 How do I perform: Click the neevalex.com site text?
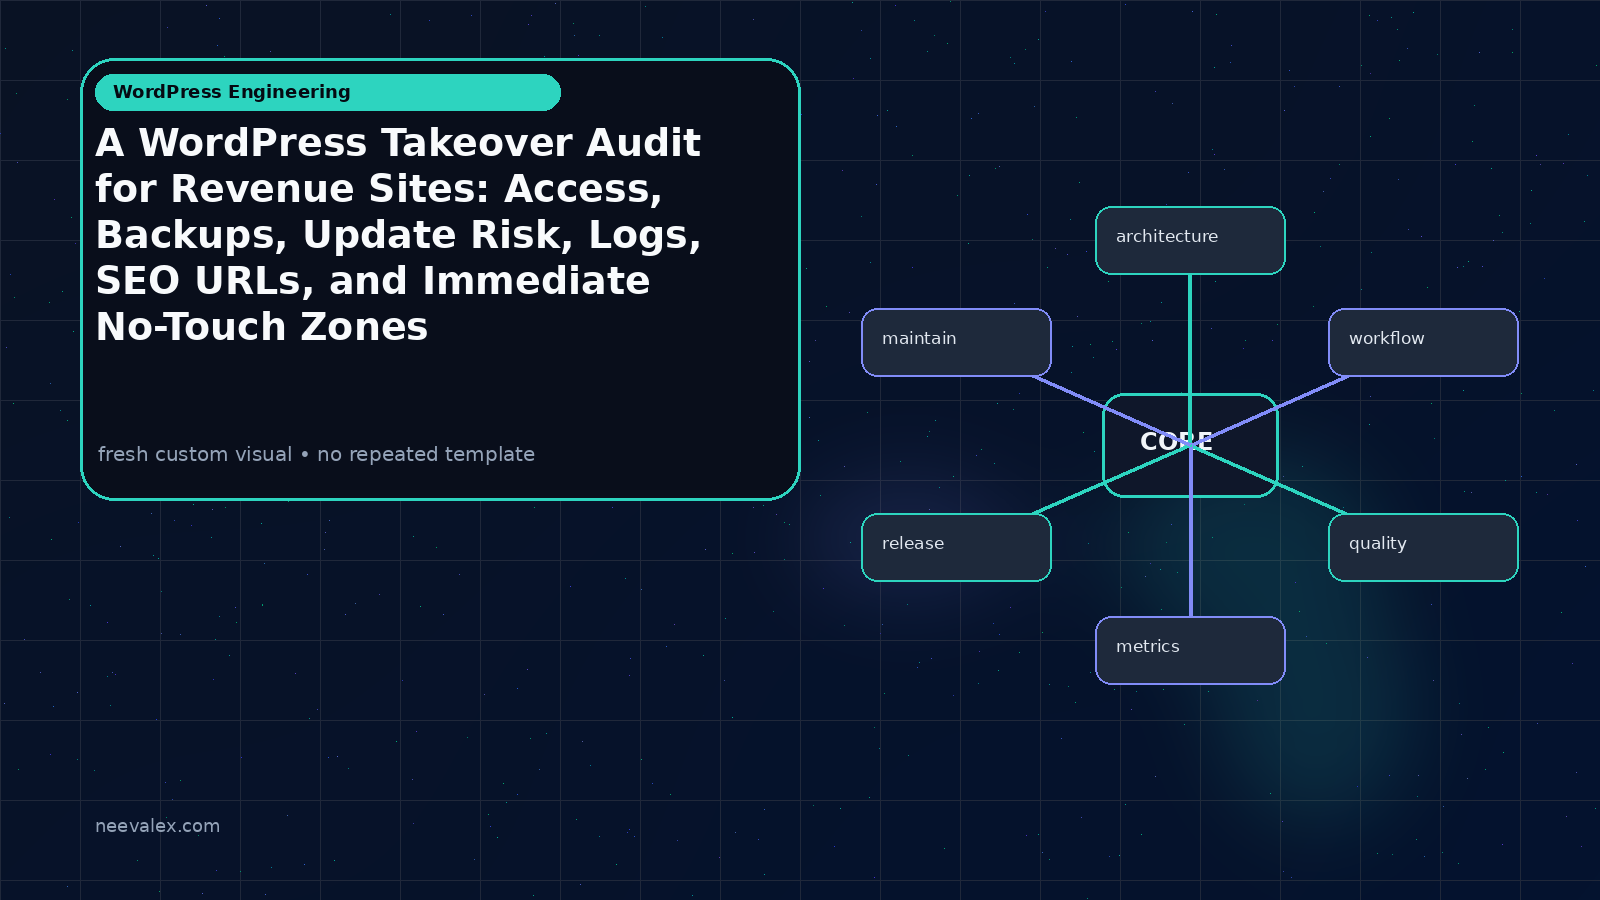157,826
